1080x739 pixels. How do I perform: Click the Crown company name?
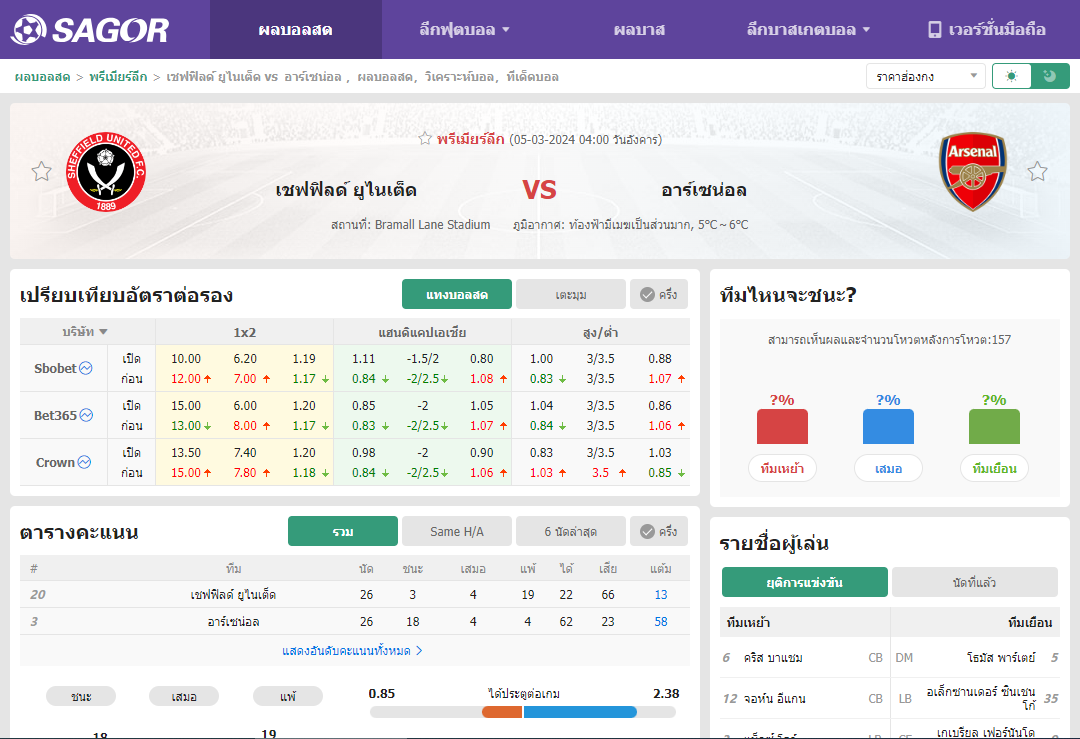(x=55, y=462)
